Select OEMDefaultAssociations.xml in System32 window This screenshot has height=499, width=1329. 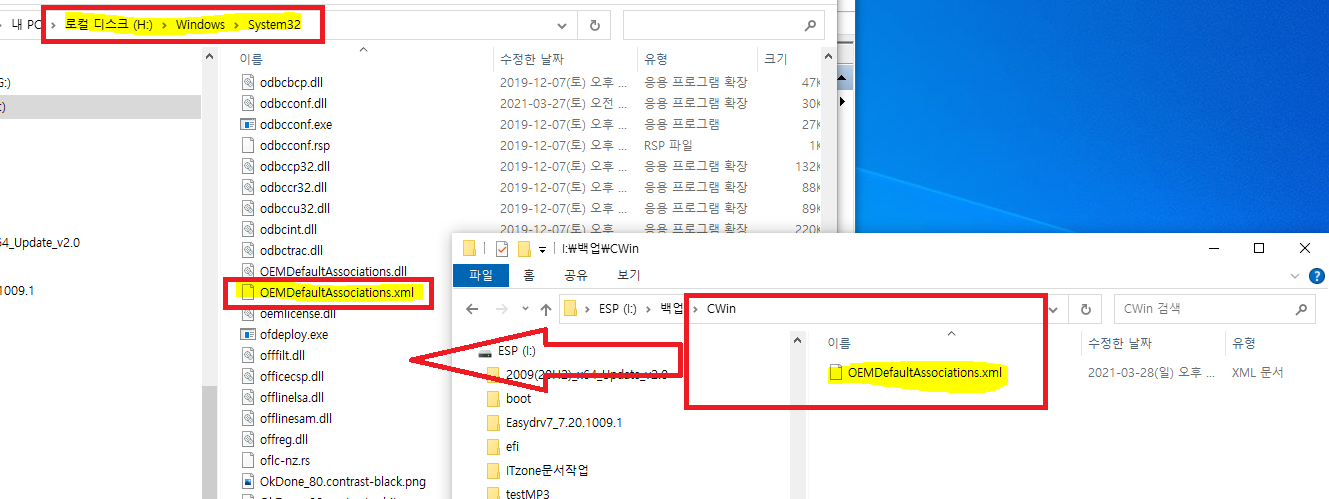(x=335, y=293)
